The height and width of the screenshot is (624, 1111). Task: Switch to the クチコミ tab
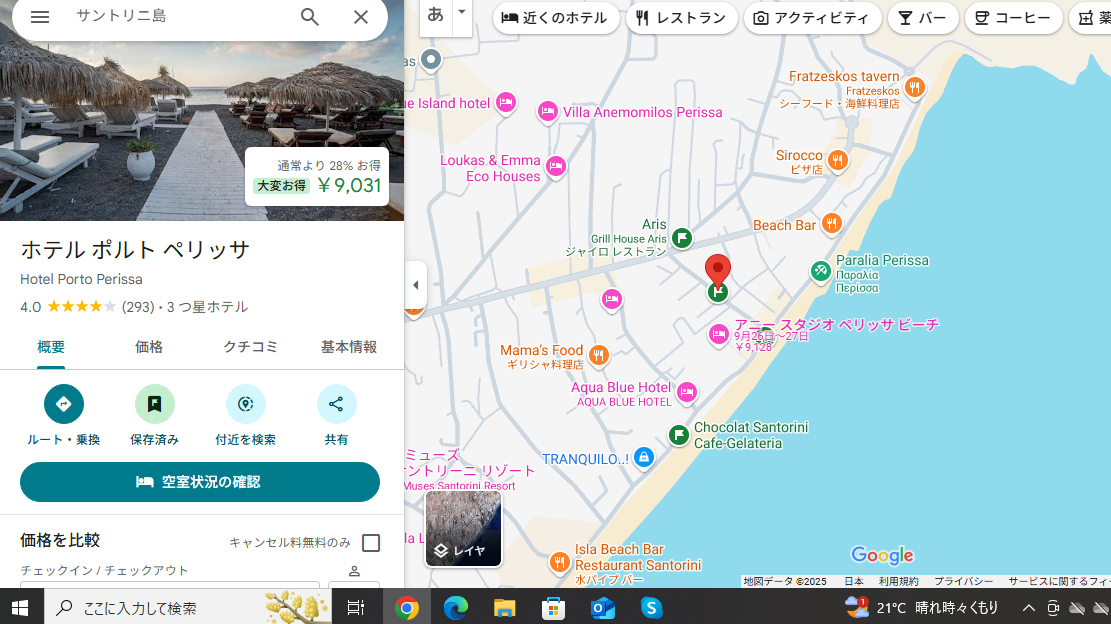(x=250, y=347)
